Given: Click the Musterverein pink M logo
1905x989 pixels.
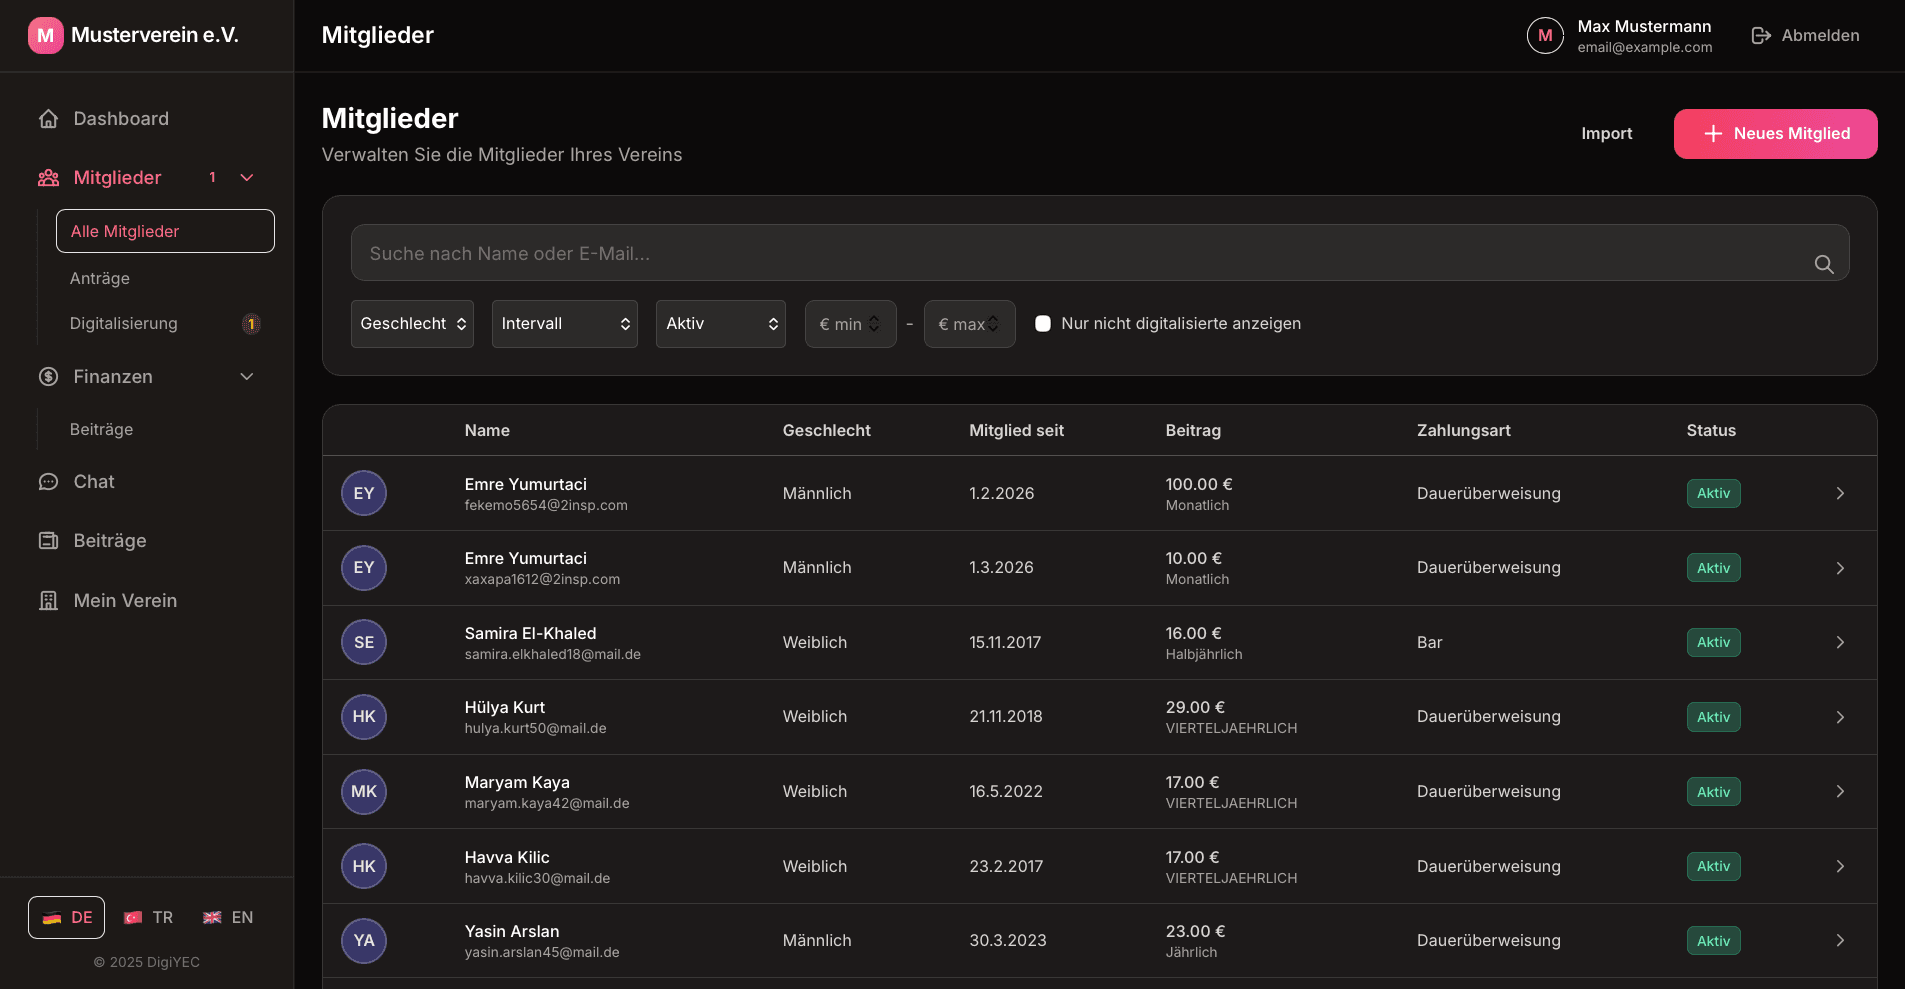Looking at the screenshot, I should point(45,35).
